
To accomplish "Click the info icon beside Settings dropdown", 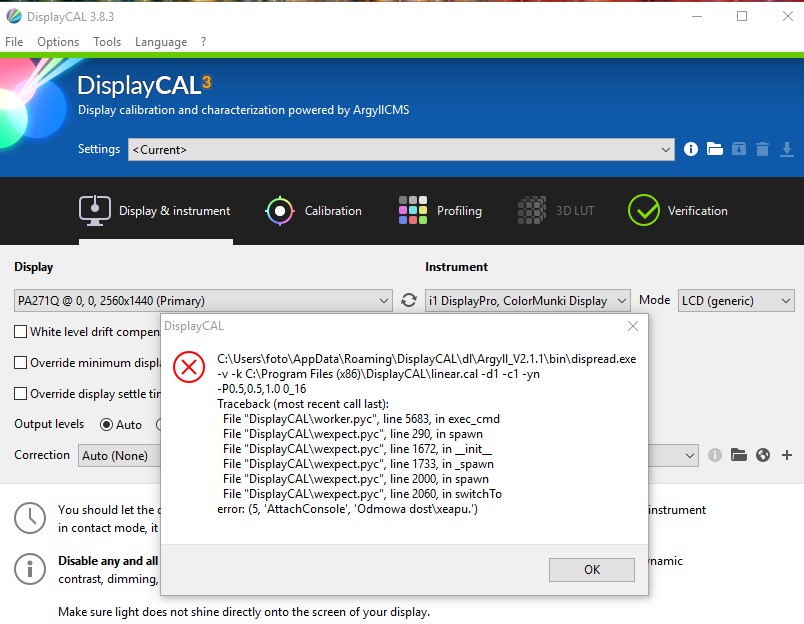I will click(x=691, y=149).
